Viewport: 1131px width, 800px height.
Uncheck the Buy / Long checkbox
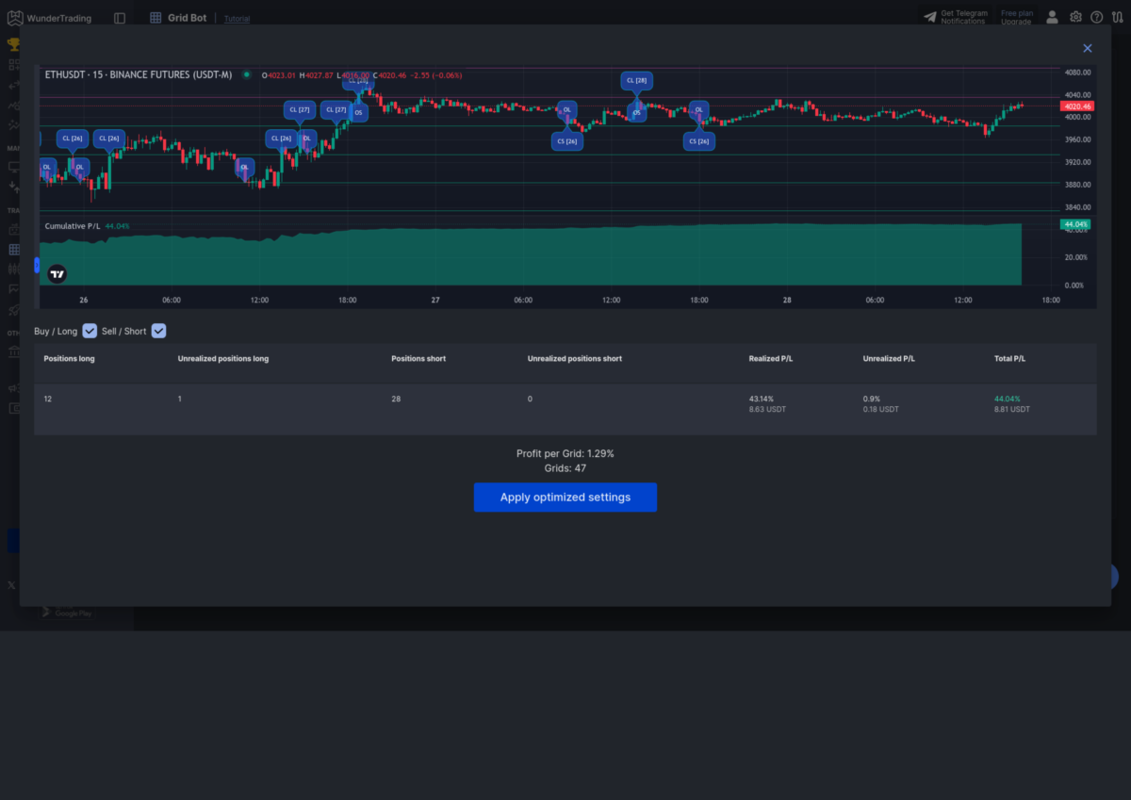pos(89,330)
